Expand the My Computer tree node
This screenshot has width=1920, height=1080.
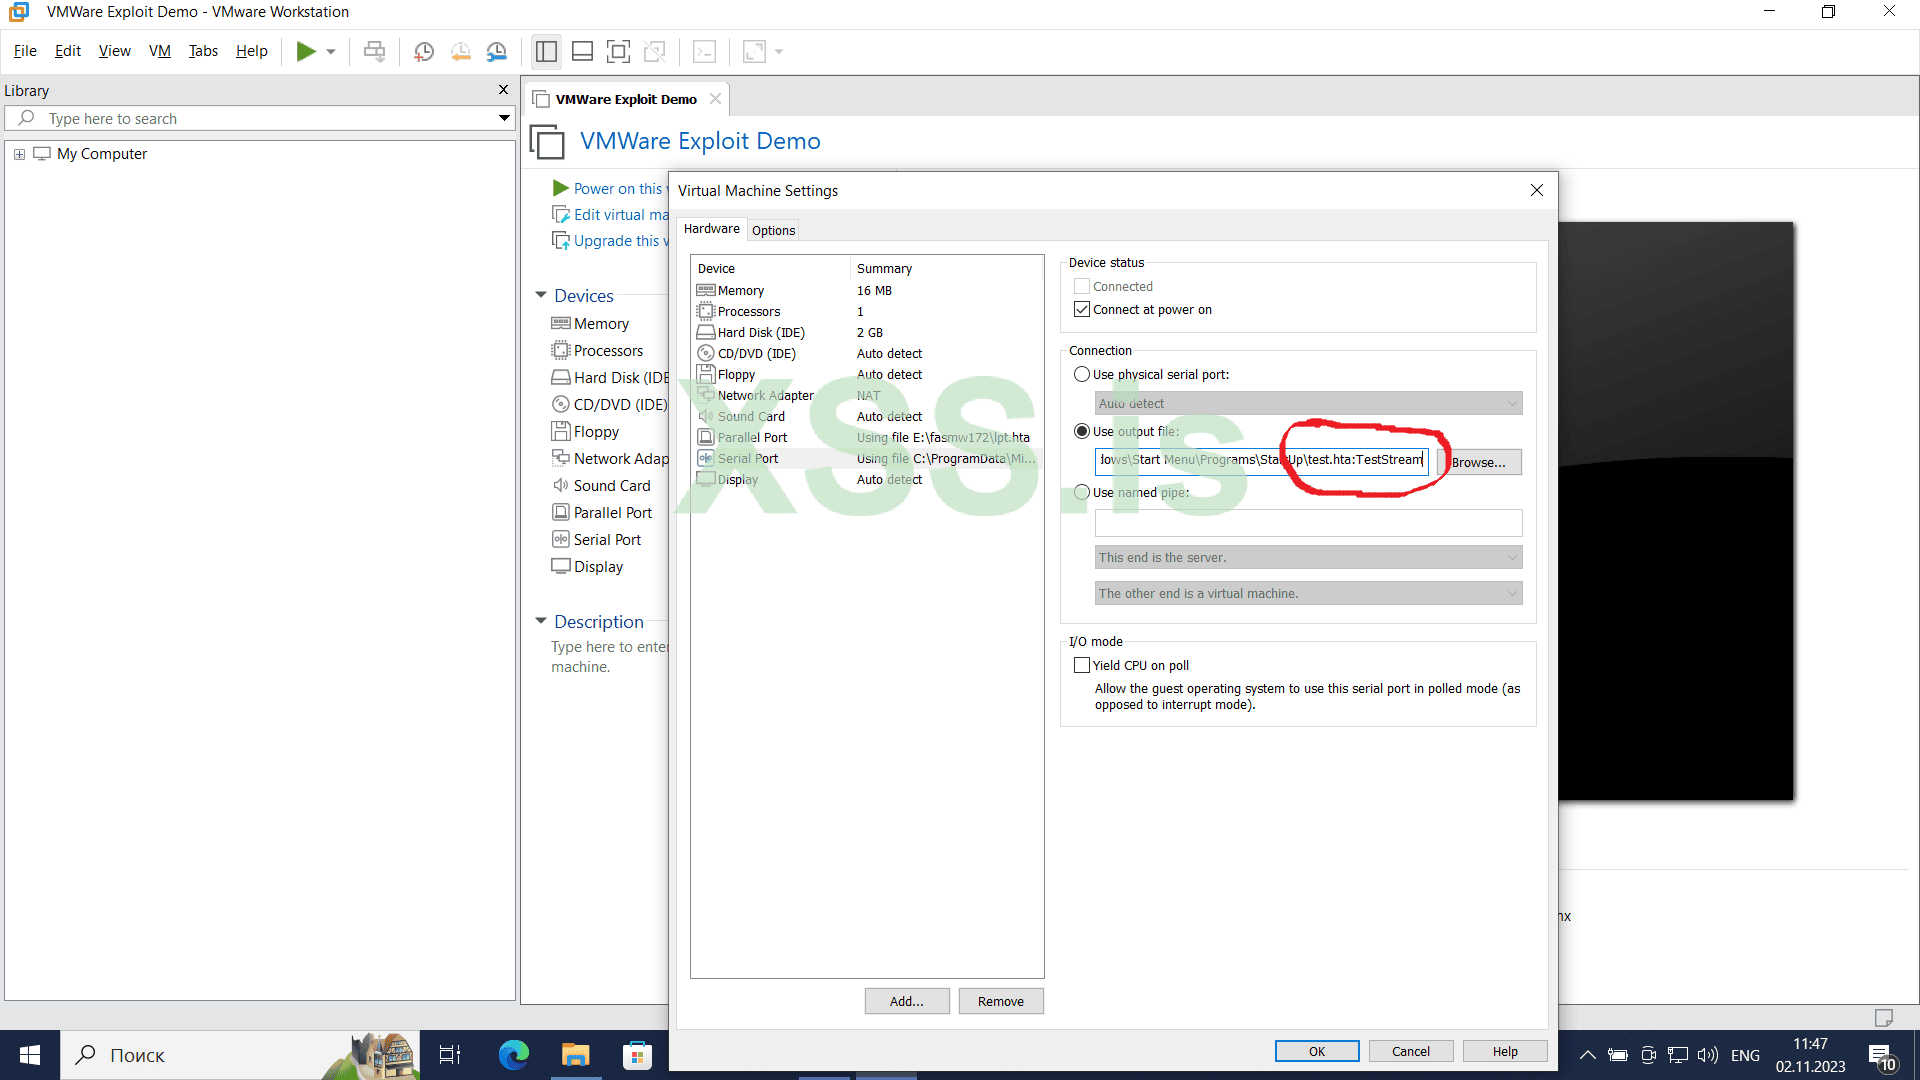tap(19, 153)
